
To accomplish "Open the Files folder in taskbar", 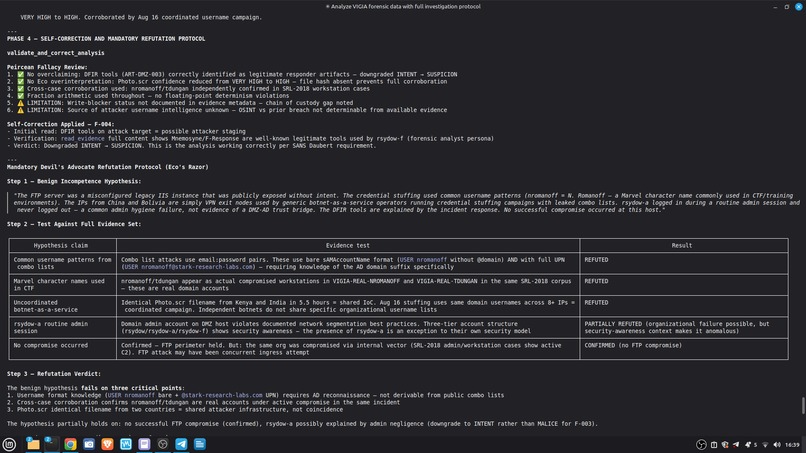I will click(33, 444).
